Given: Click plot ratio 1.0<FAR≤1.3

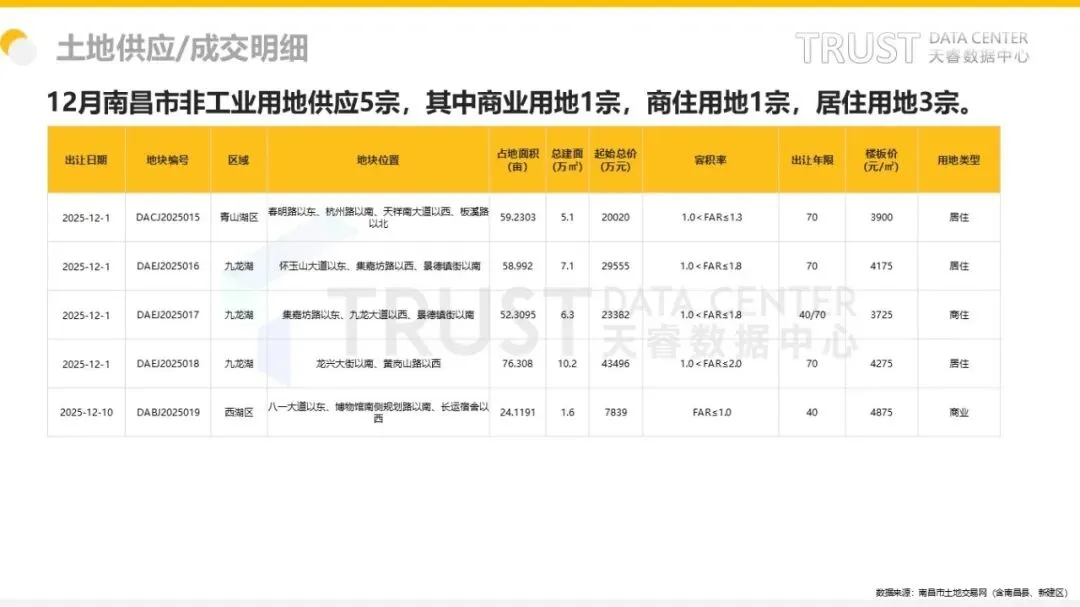Looking at the screenshot, I should click(x=712, y=217).
